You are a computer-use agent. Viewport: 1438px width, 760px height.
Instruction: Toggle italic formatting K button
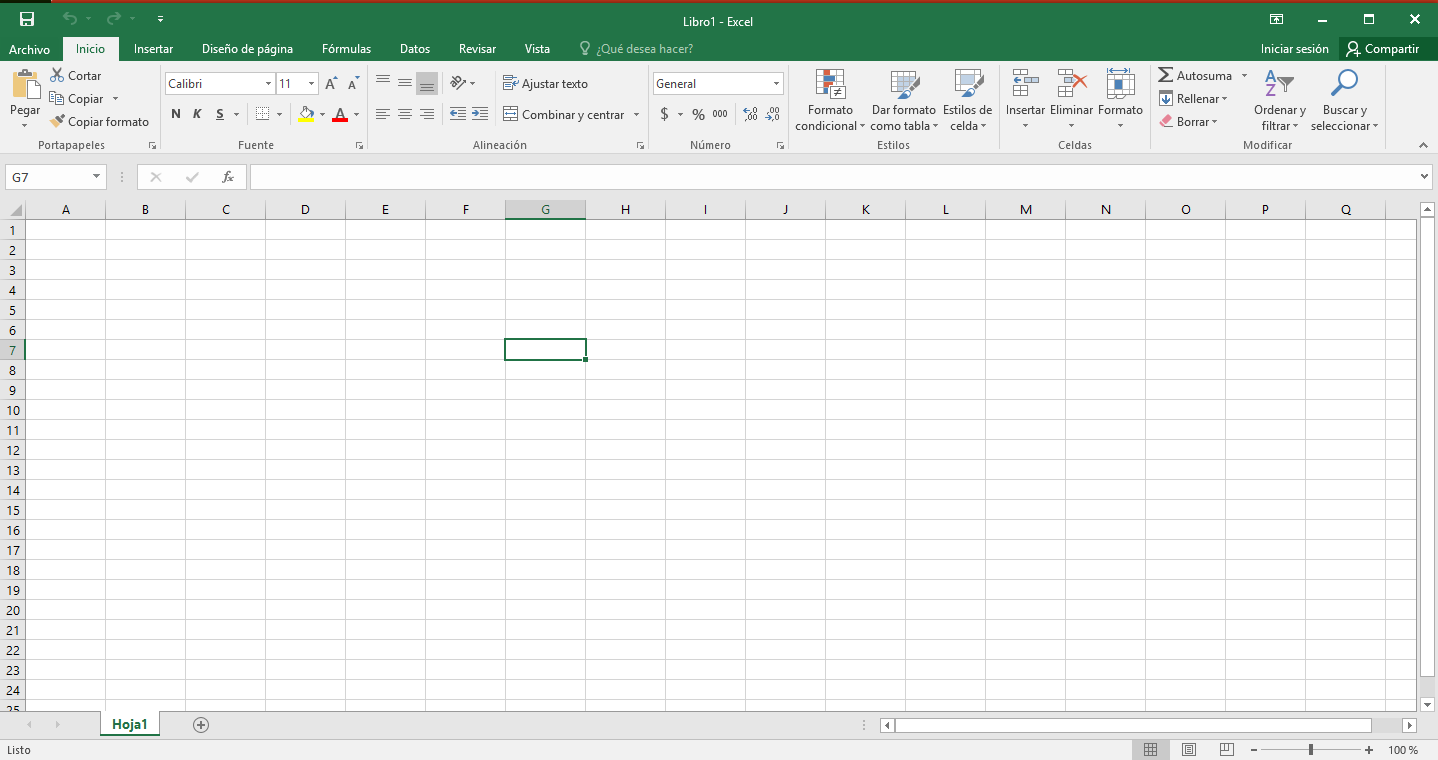[x=197, y=114]
